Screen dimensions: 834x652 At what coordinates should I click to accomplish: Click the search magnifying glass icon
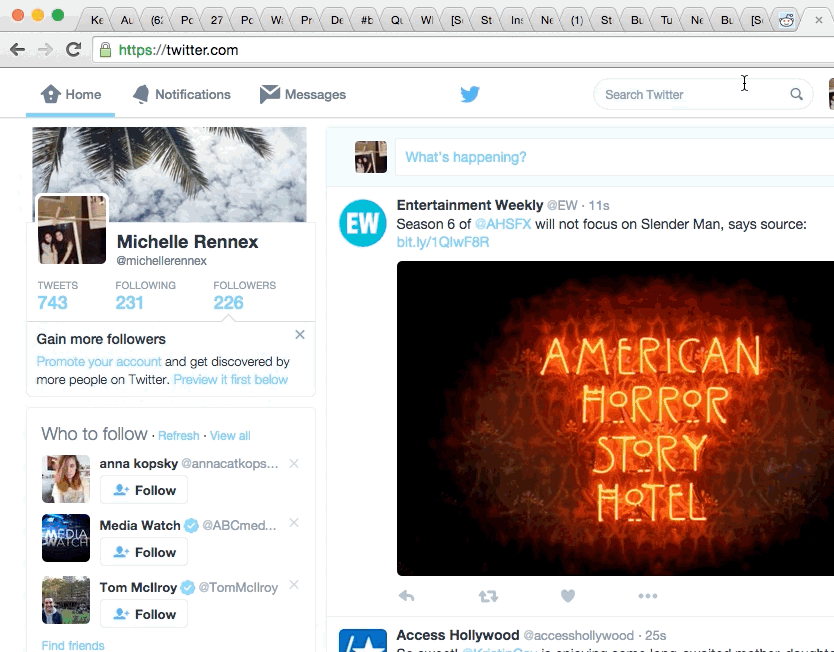coord(797,94)
